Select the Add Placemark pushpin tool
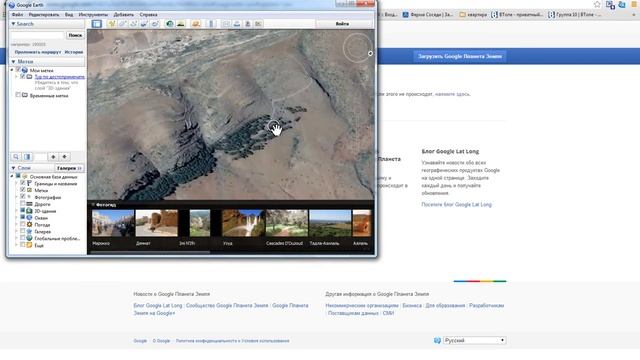Viewport: 640px width, 360px height. (x=111, y=24)
